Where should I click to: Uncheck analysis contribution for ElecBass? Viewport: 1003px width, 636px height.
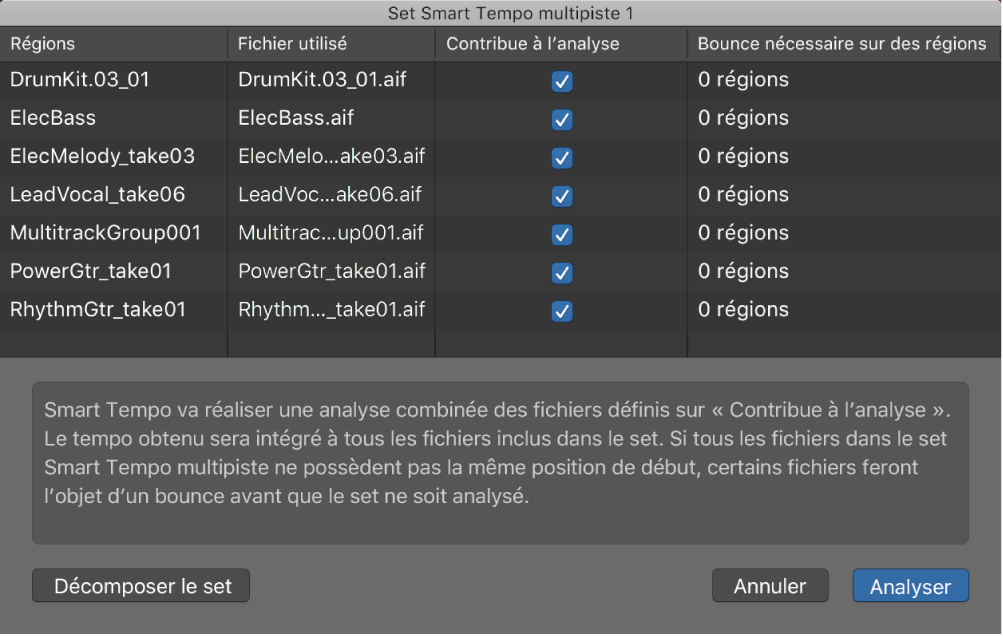(x=563, y=118)
